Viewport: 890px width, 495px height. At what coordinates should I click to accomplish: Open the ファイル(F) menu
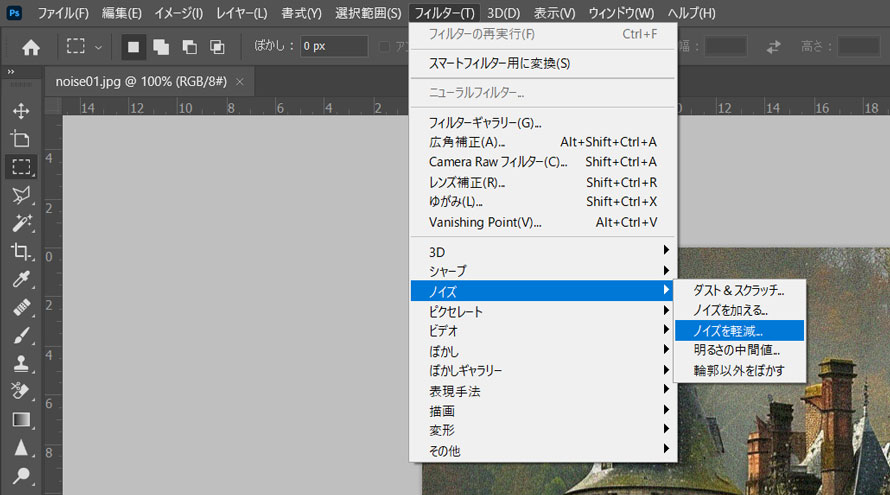click(x=63, y=12)
